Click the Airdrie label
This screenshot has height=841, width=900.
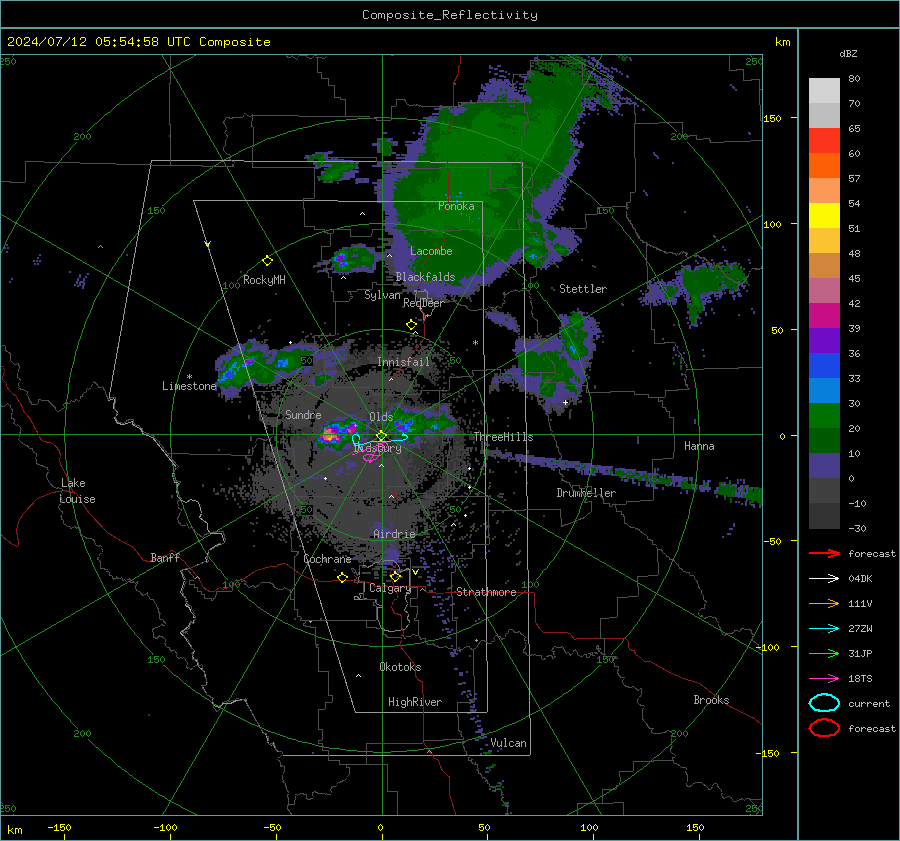coord(394,534)
